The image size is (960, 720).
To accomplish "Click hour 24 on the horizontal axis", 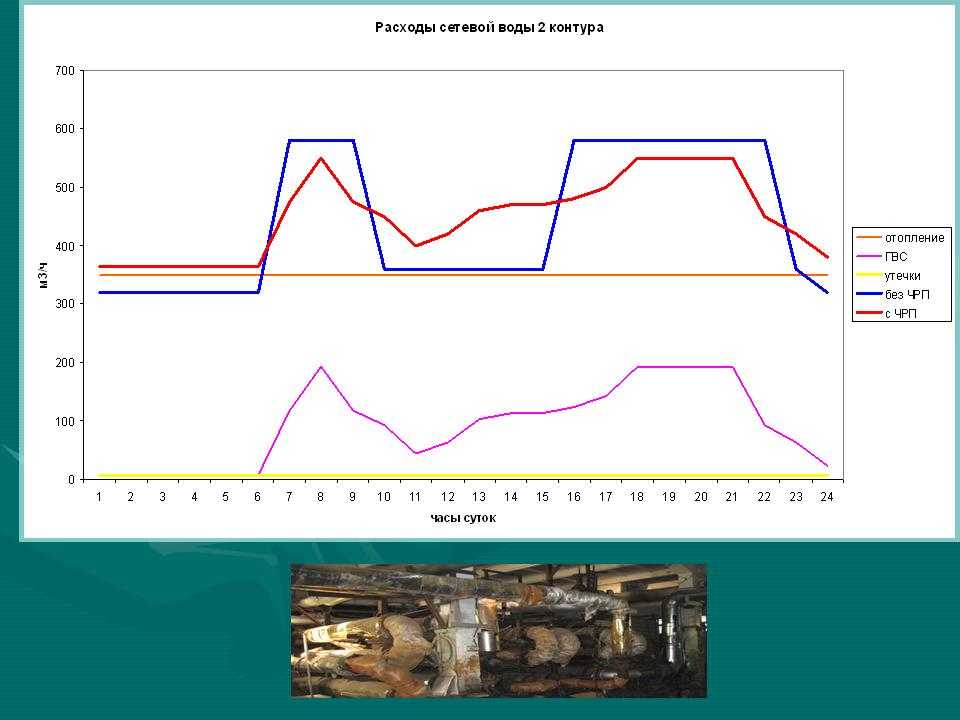I will click(826, 496).
